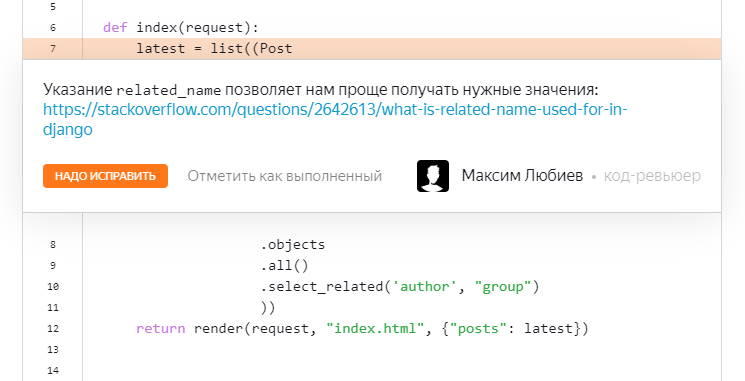This screenshot has height=381, width=745.
Task: Click the 'def index(request):' code line
Action: [181, 28]
